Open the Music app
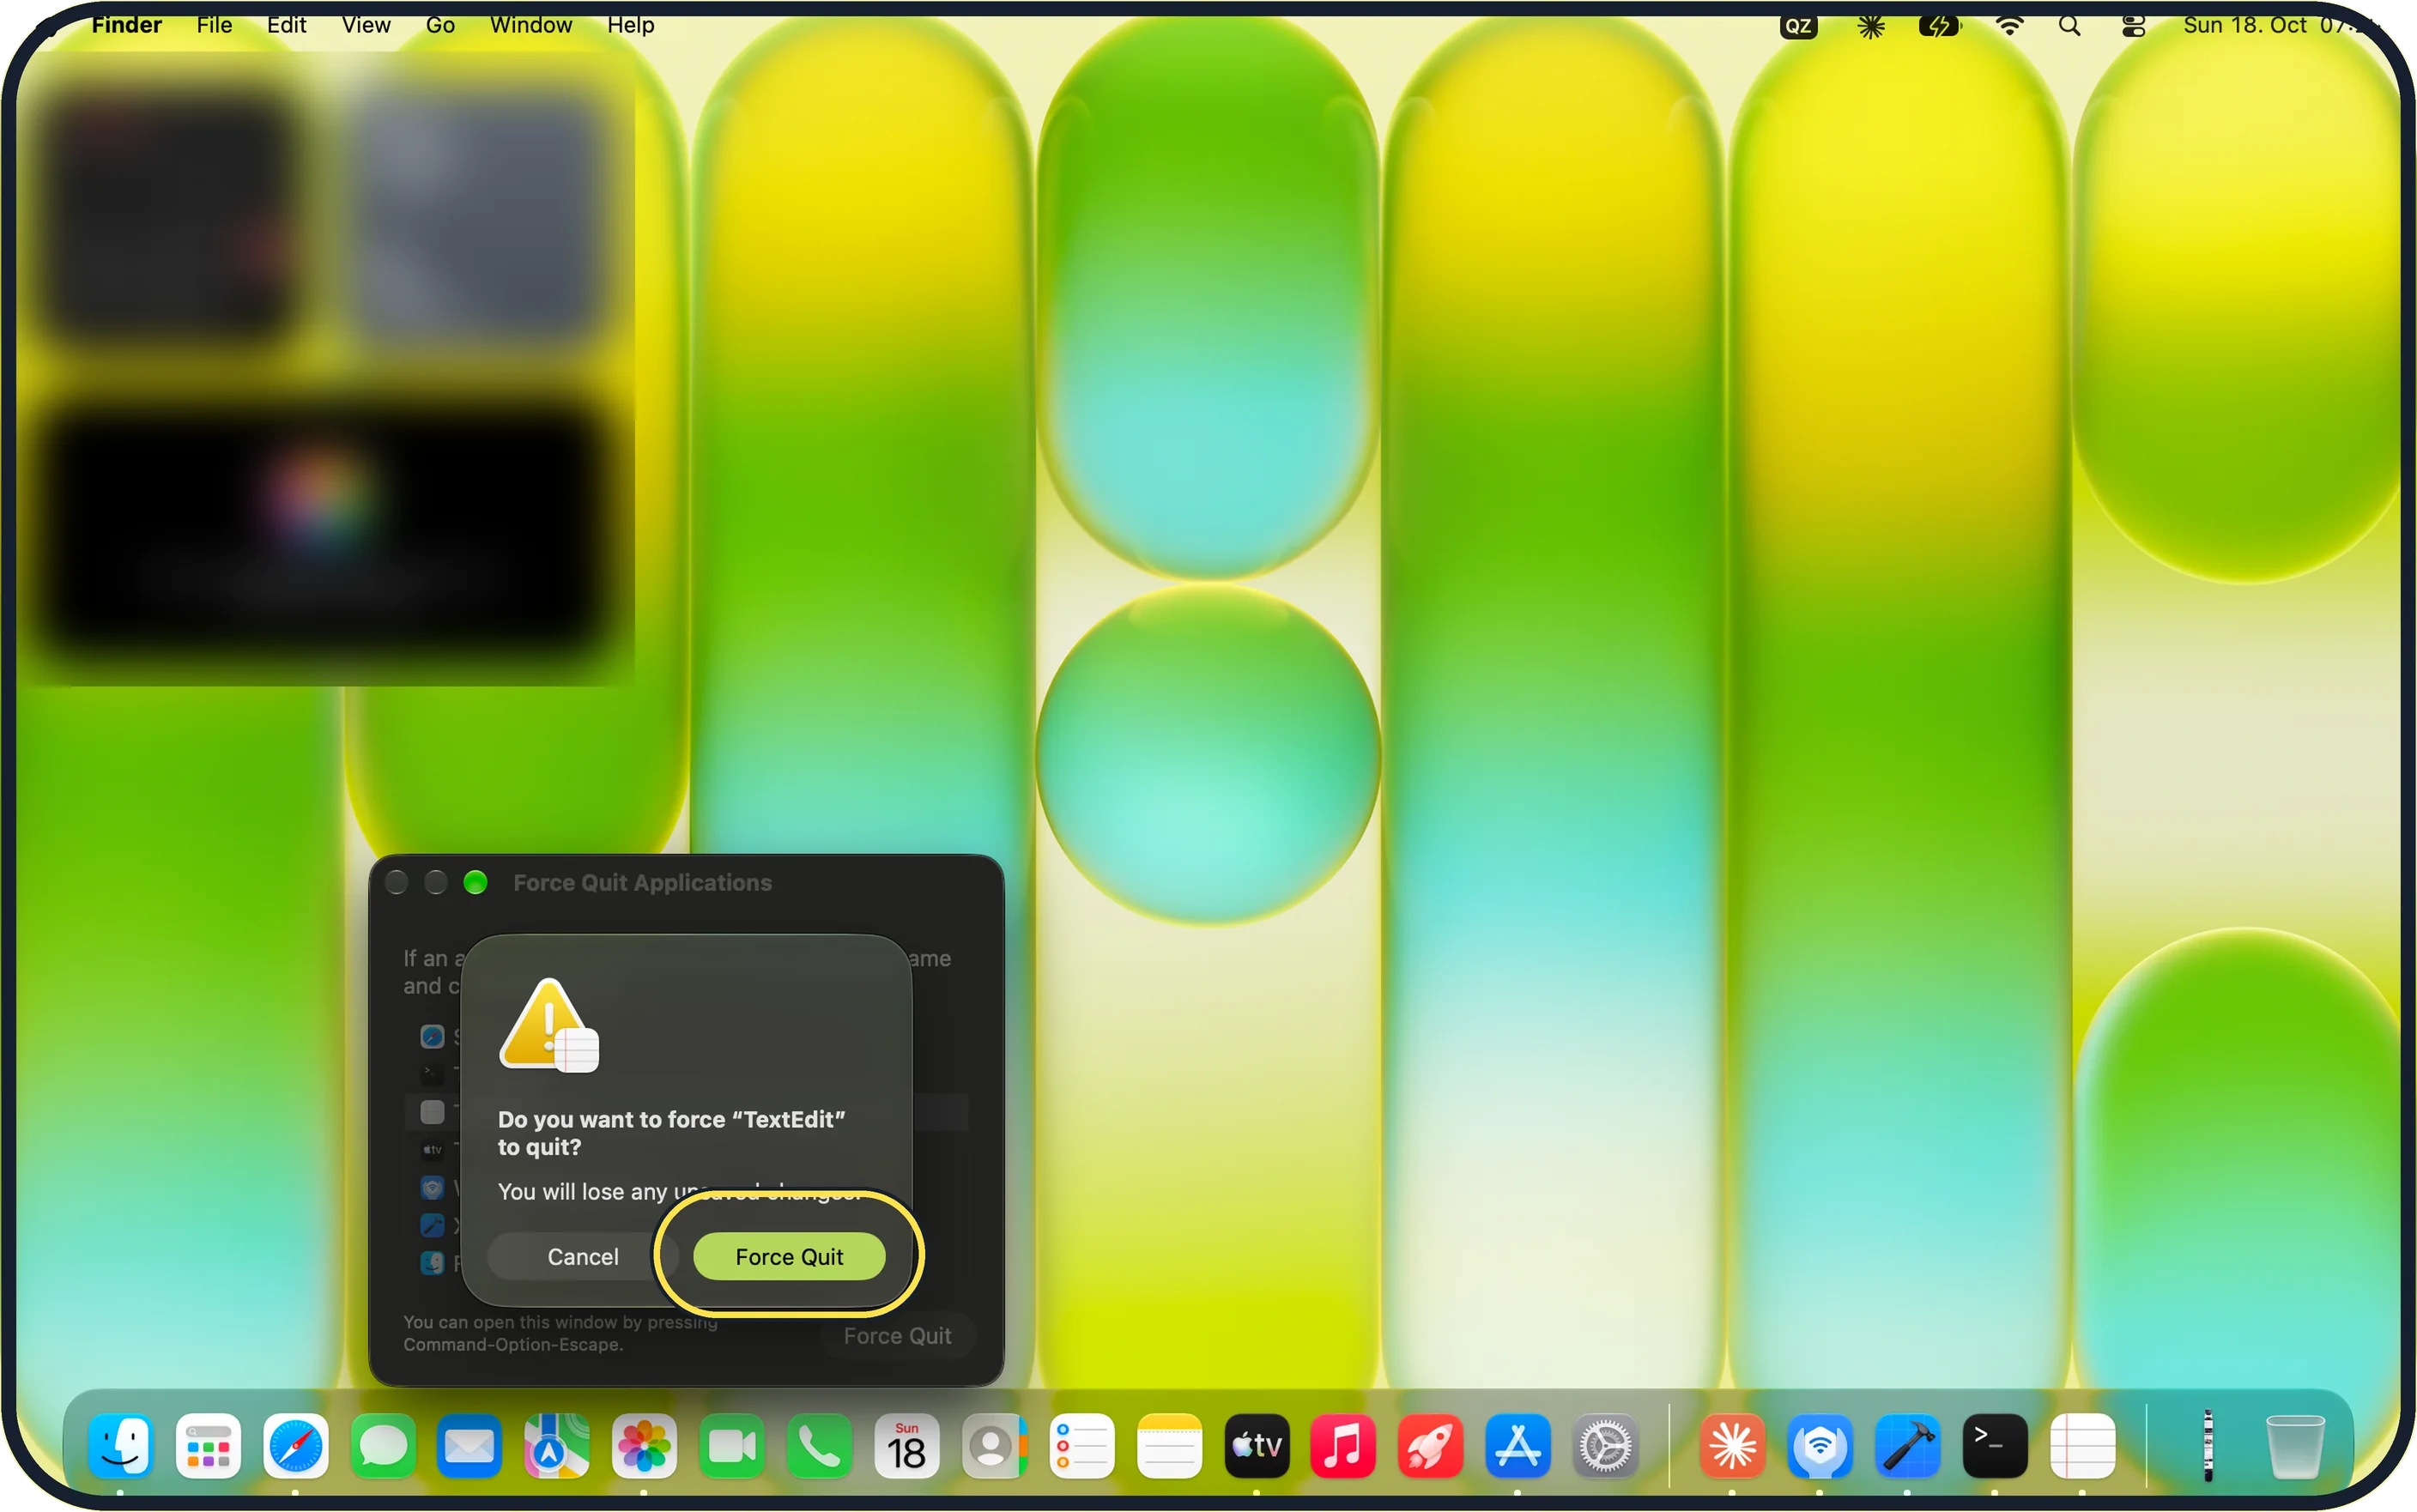Image resolution: width=2417 pixels, height=1512 pixels. coord(1343,1446)
